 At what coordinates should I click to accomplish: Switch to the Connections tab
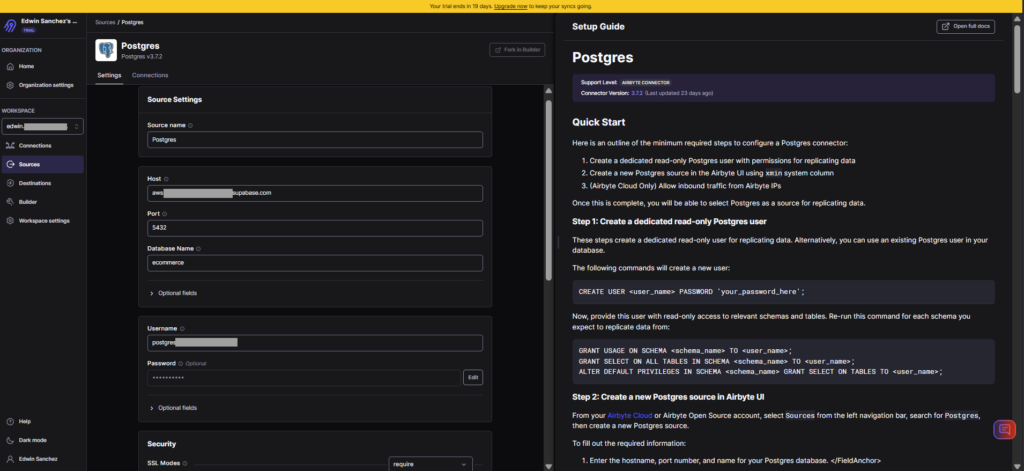pos(150,75)
